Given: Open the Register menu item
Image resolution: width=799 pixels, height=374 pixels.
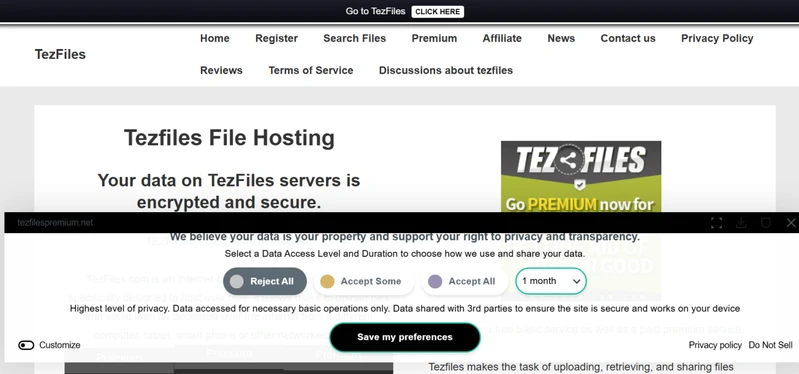Looking at the screenshot, I should (x=276, y=38).
